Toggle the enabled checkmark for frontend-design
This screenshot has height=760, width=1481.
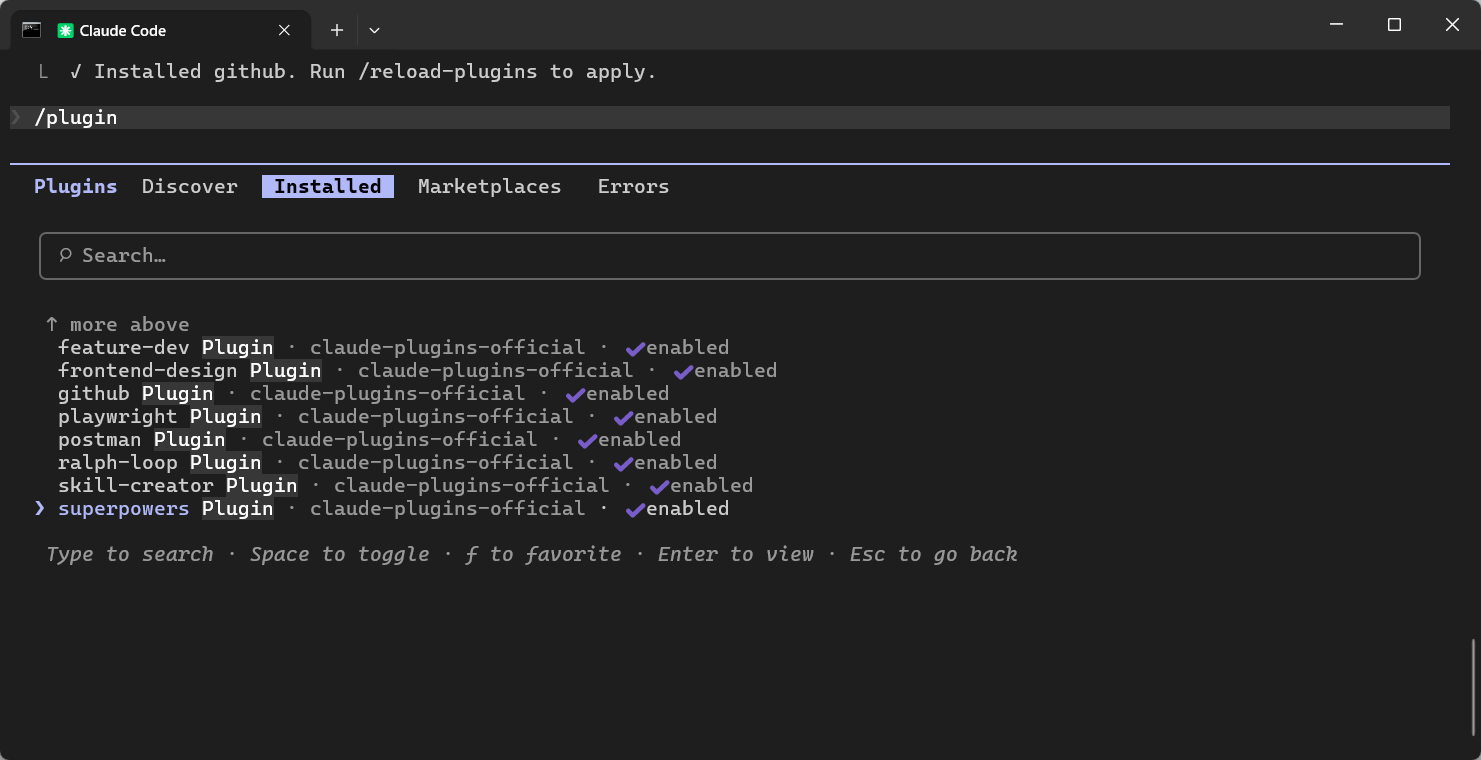click(x=683, y=371)
